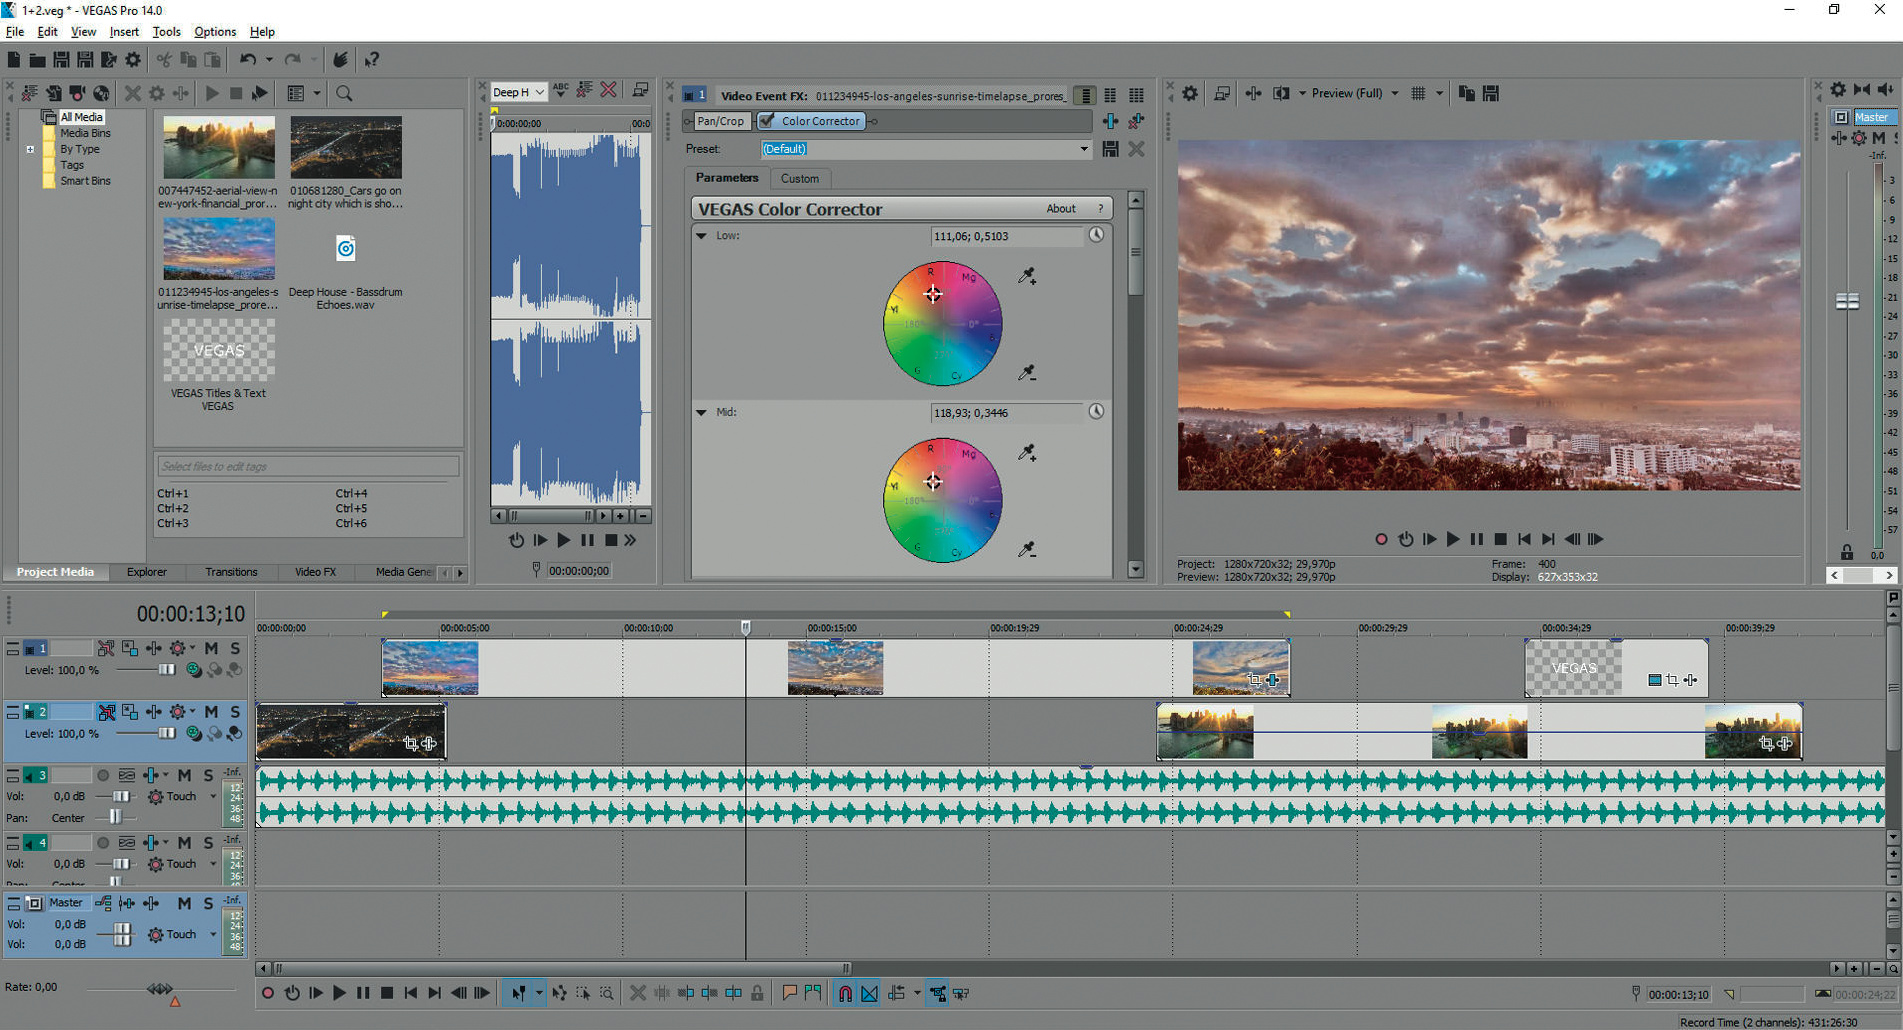Click the Save Preset disk icon

[1110, 149]
